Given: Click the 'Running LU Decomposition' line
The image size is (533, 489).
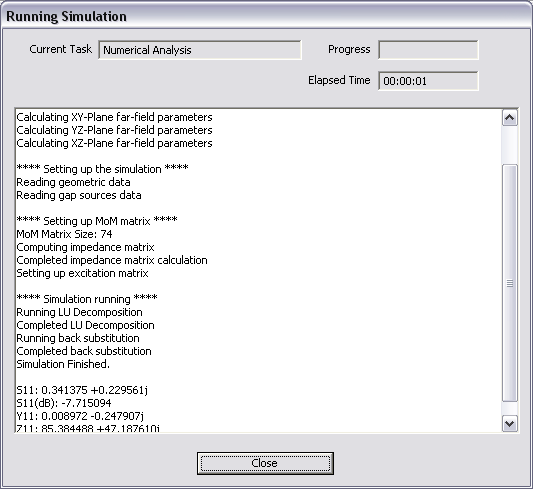Looking at the screenshot, I should tap(80, 312).
